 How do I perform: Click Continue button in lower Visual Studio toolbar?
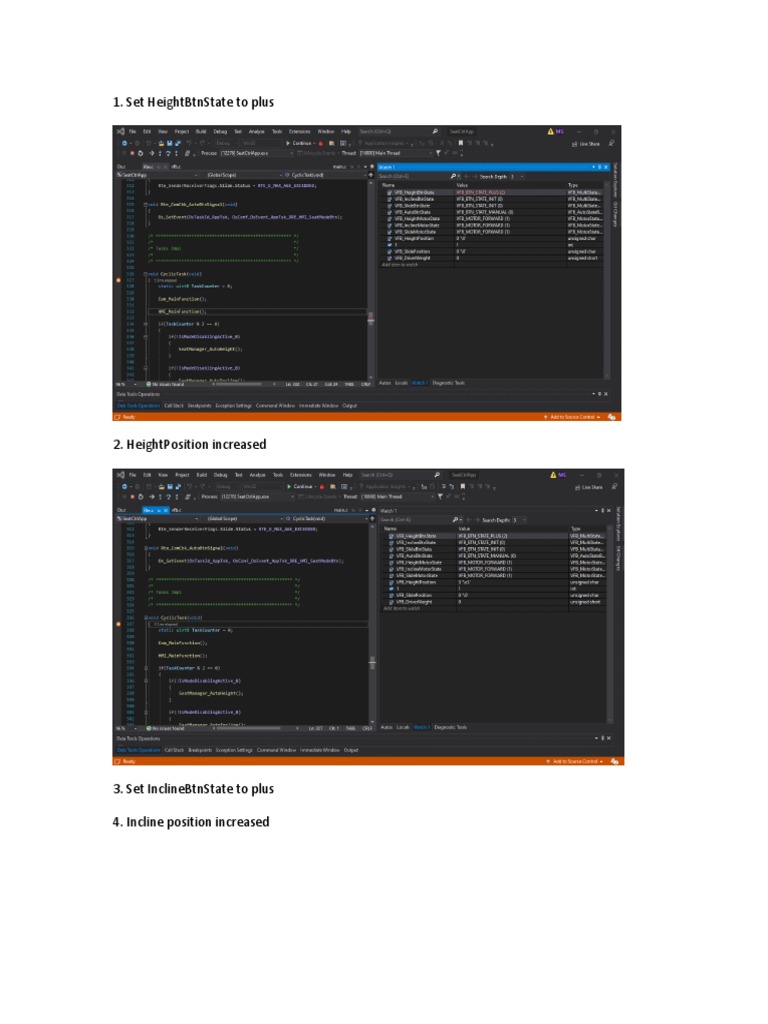[300, 487]
